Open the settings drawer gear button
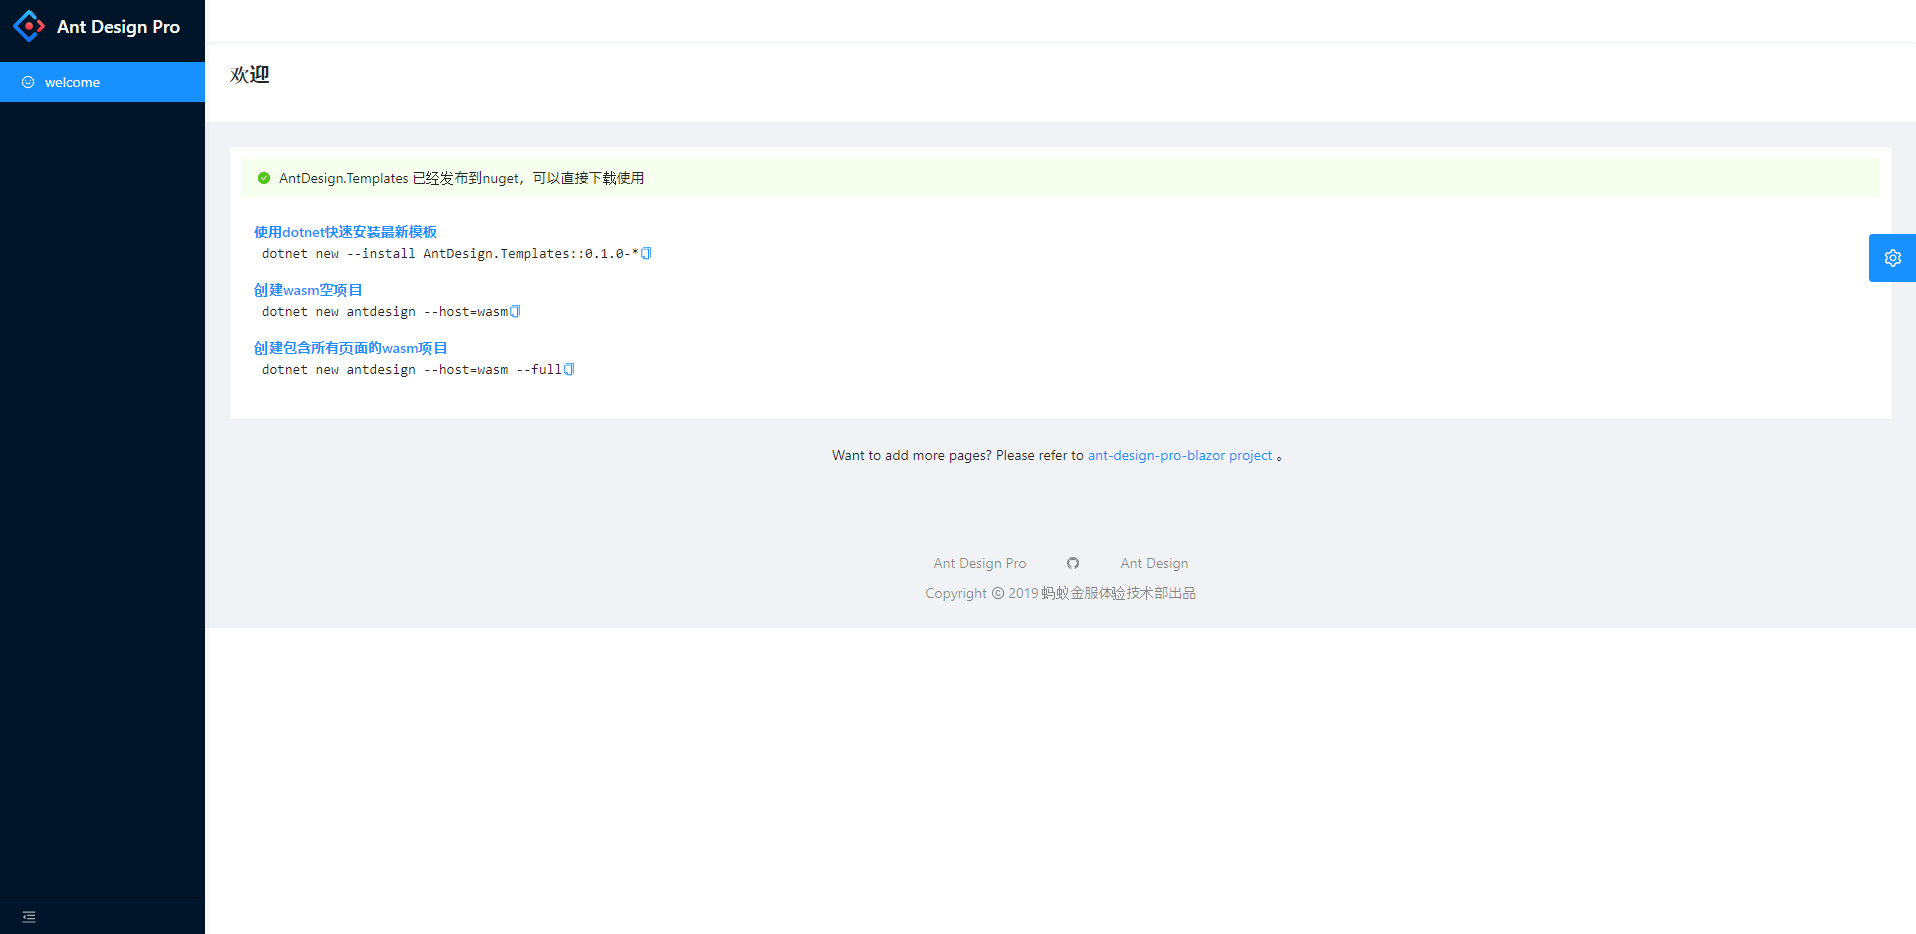 pos(1892,258)
